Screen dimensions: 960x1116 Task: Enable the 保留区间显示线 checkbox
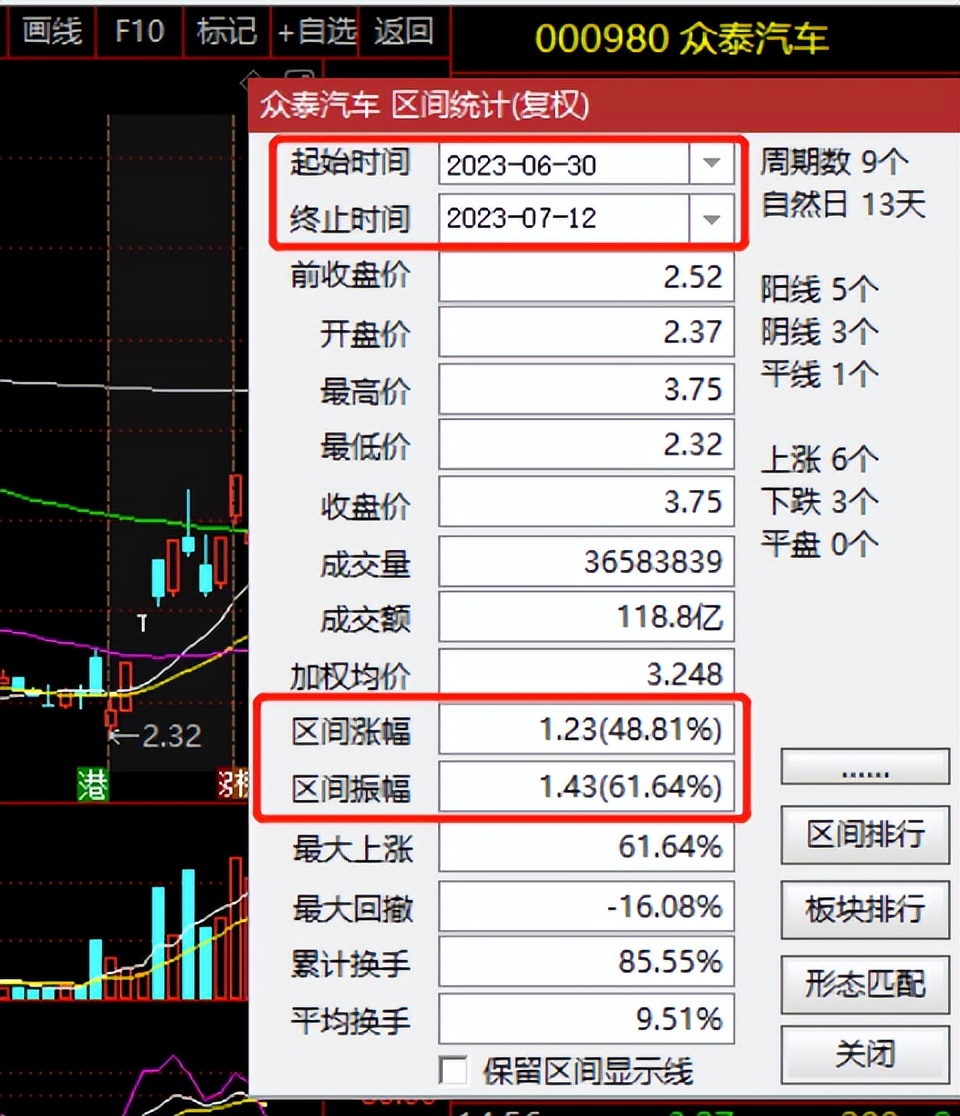(454, 1070)
